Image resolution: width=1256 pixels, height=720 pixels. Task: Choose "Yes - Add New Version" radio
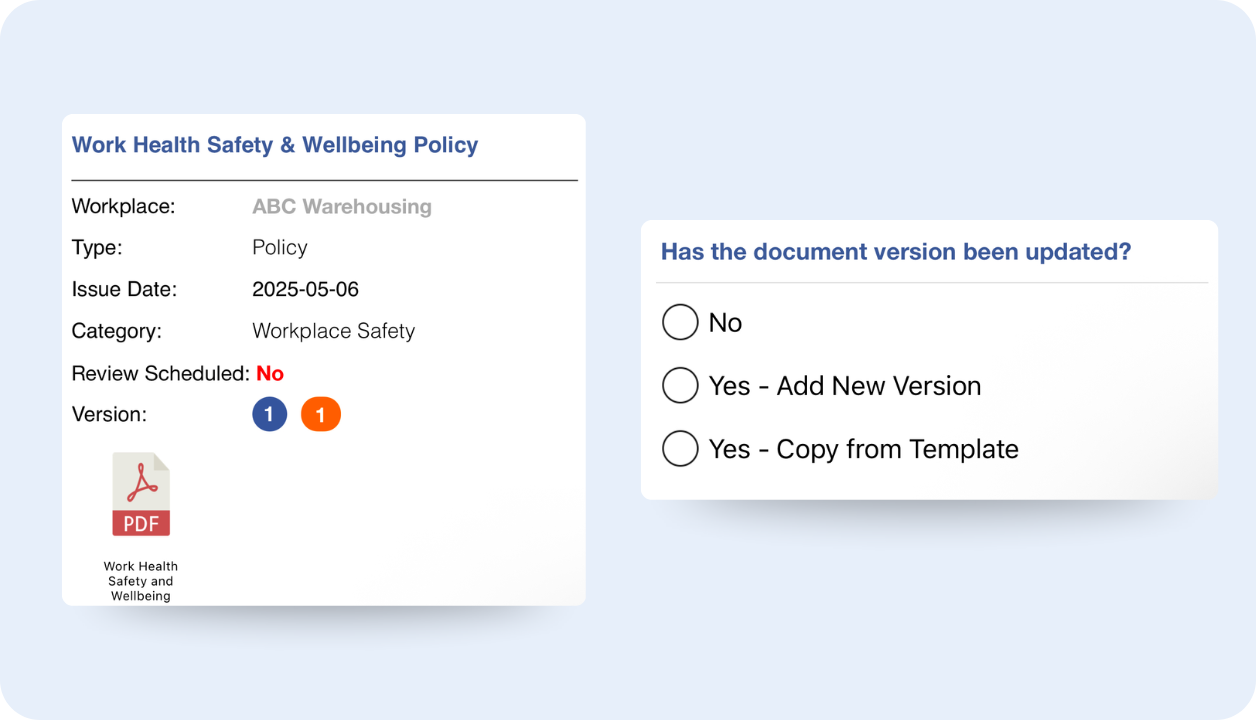(680, 386)
